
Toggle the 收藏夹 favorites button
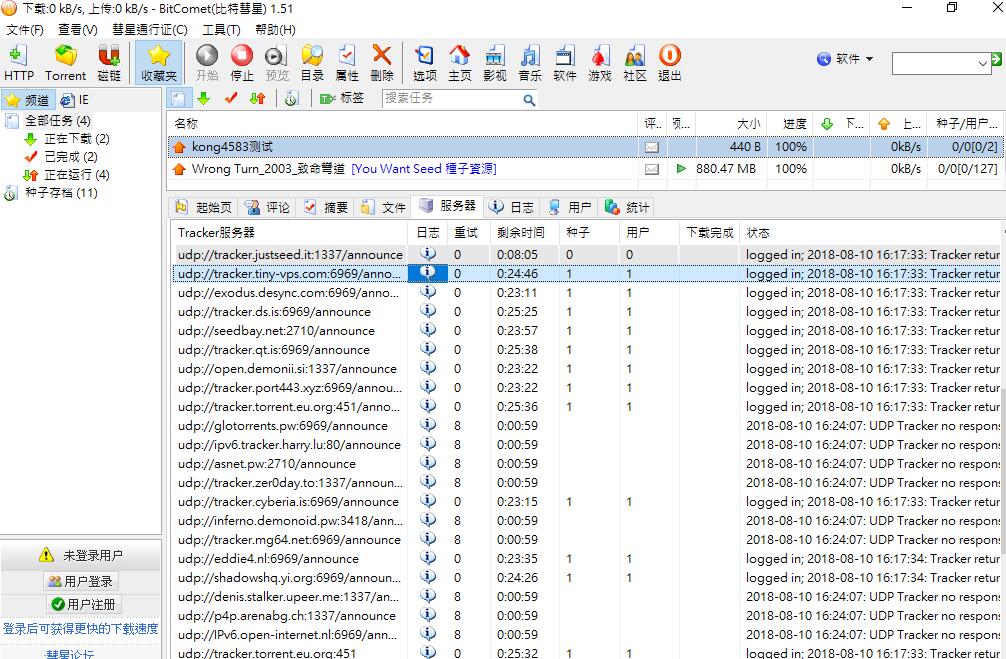158,62
